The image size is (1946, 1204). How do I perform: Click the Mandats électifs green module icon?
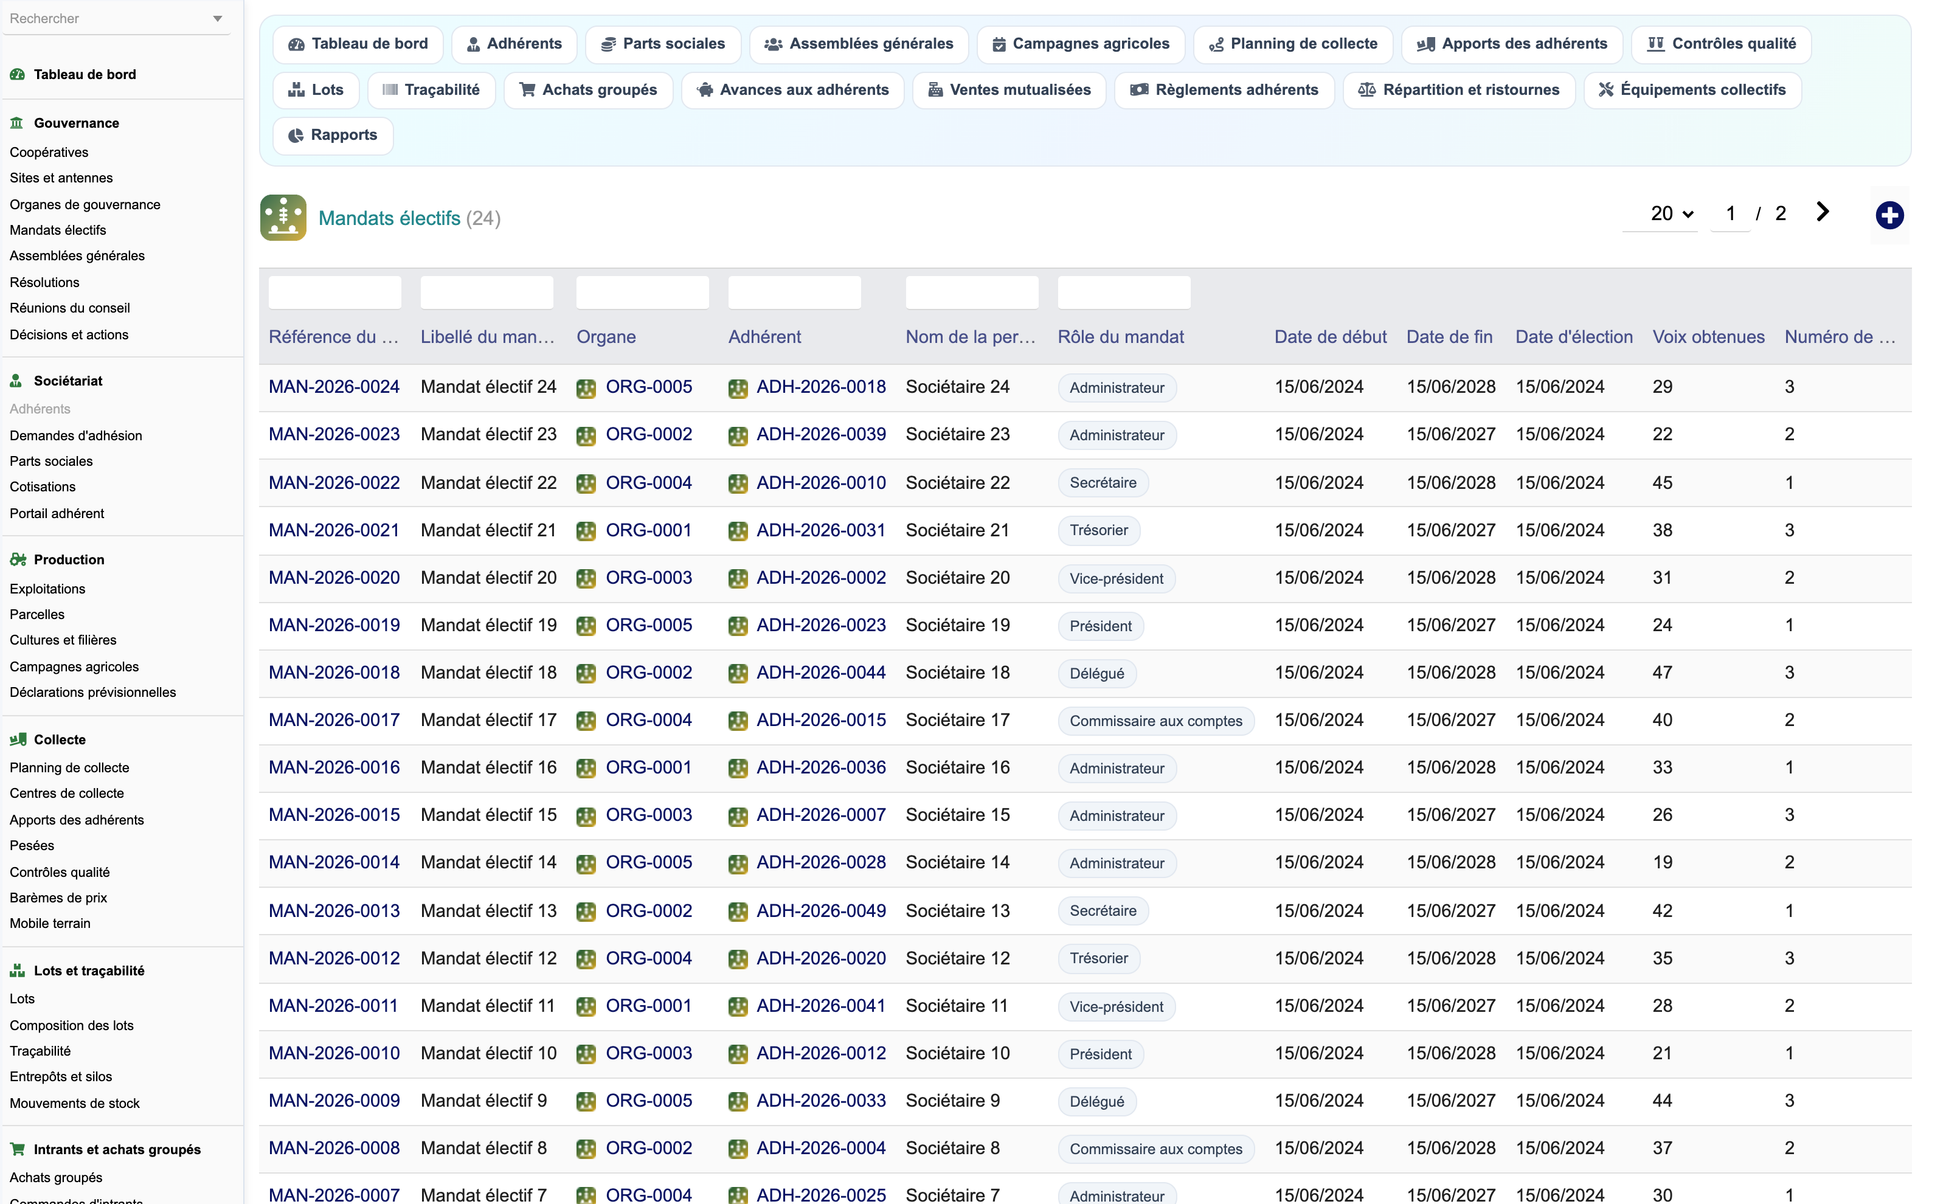point(283,217)
